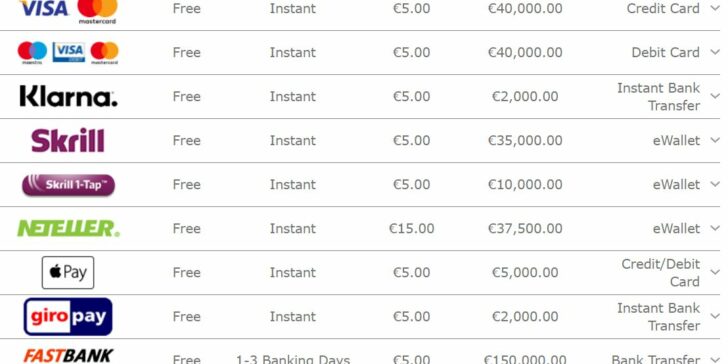Click the Maestro debit card icon

point(32,52)
